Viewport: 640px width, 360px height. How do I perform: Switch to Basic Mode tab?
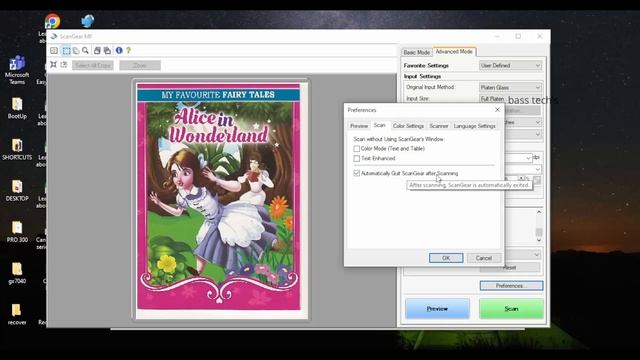[416, 52]
